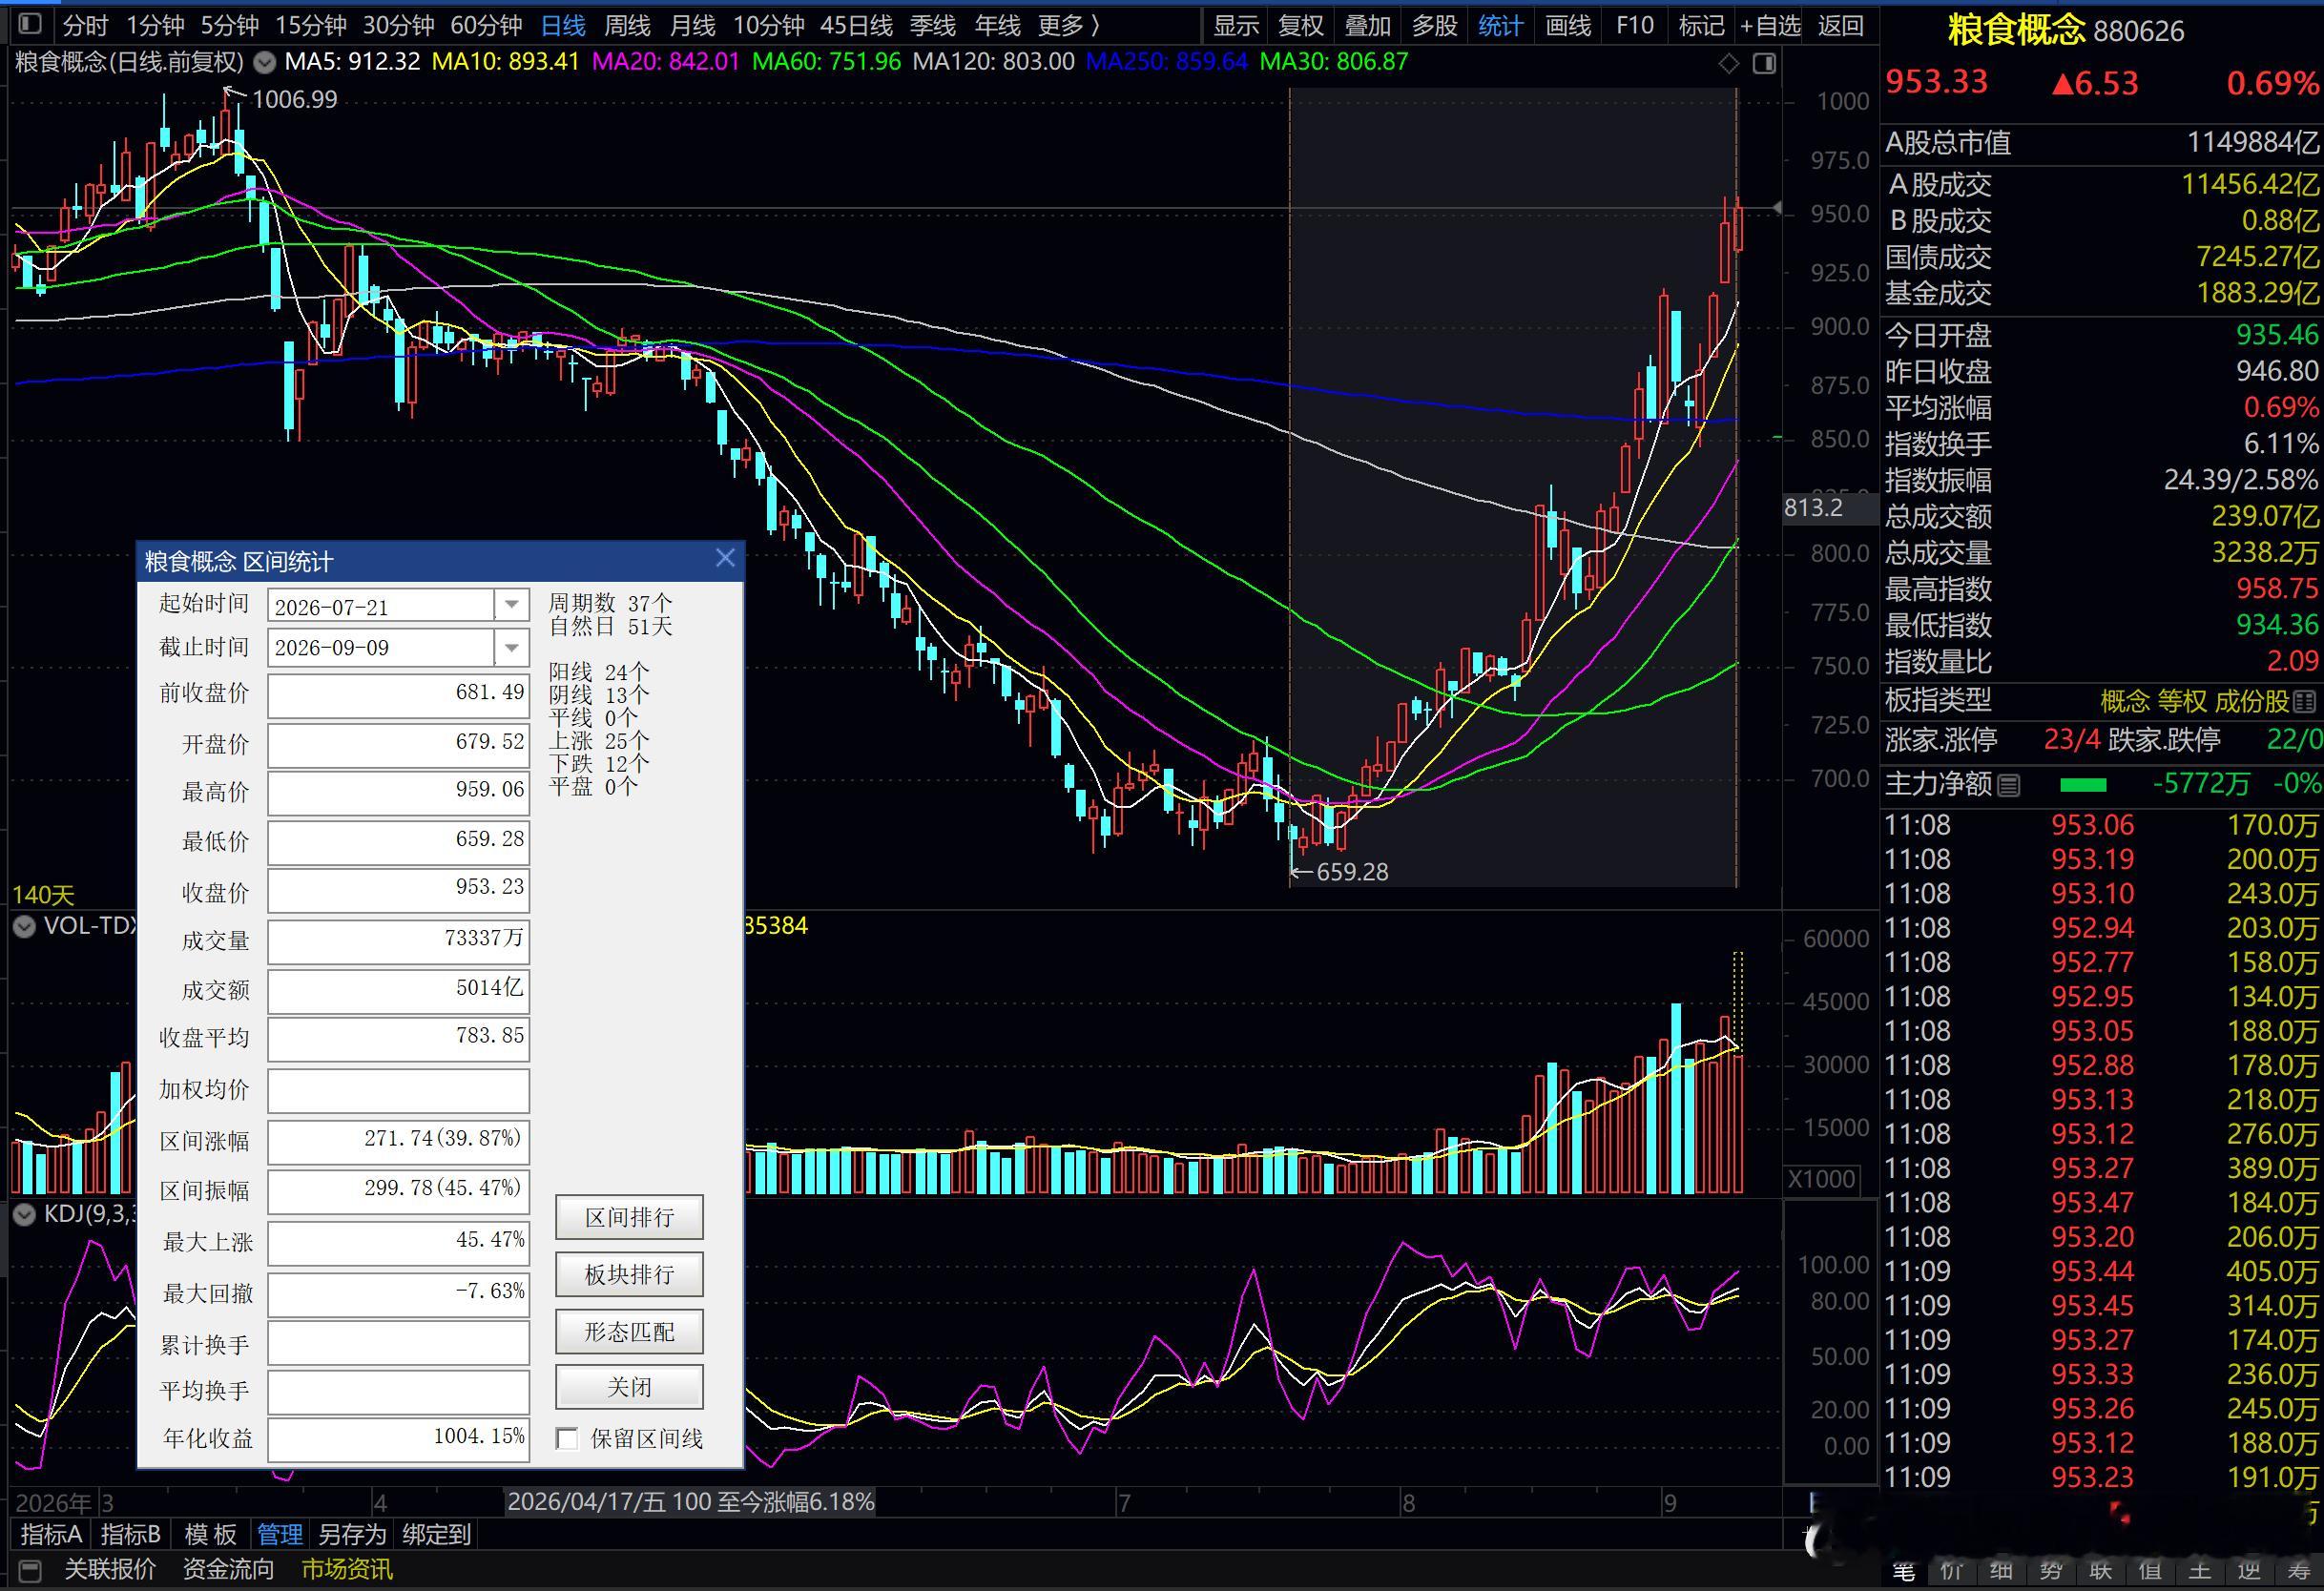This screenshot has width=2324, height=1591.
Task: Expand the 更多 periods menu
Action: 1069,25
